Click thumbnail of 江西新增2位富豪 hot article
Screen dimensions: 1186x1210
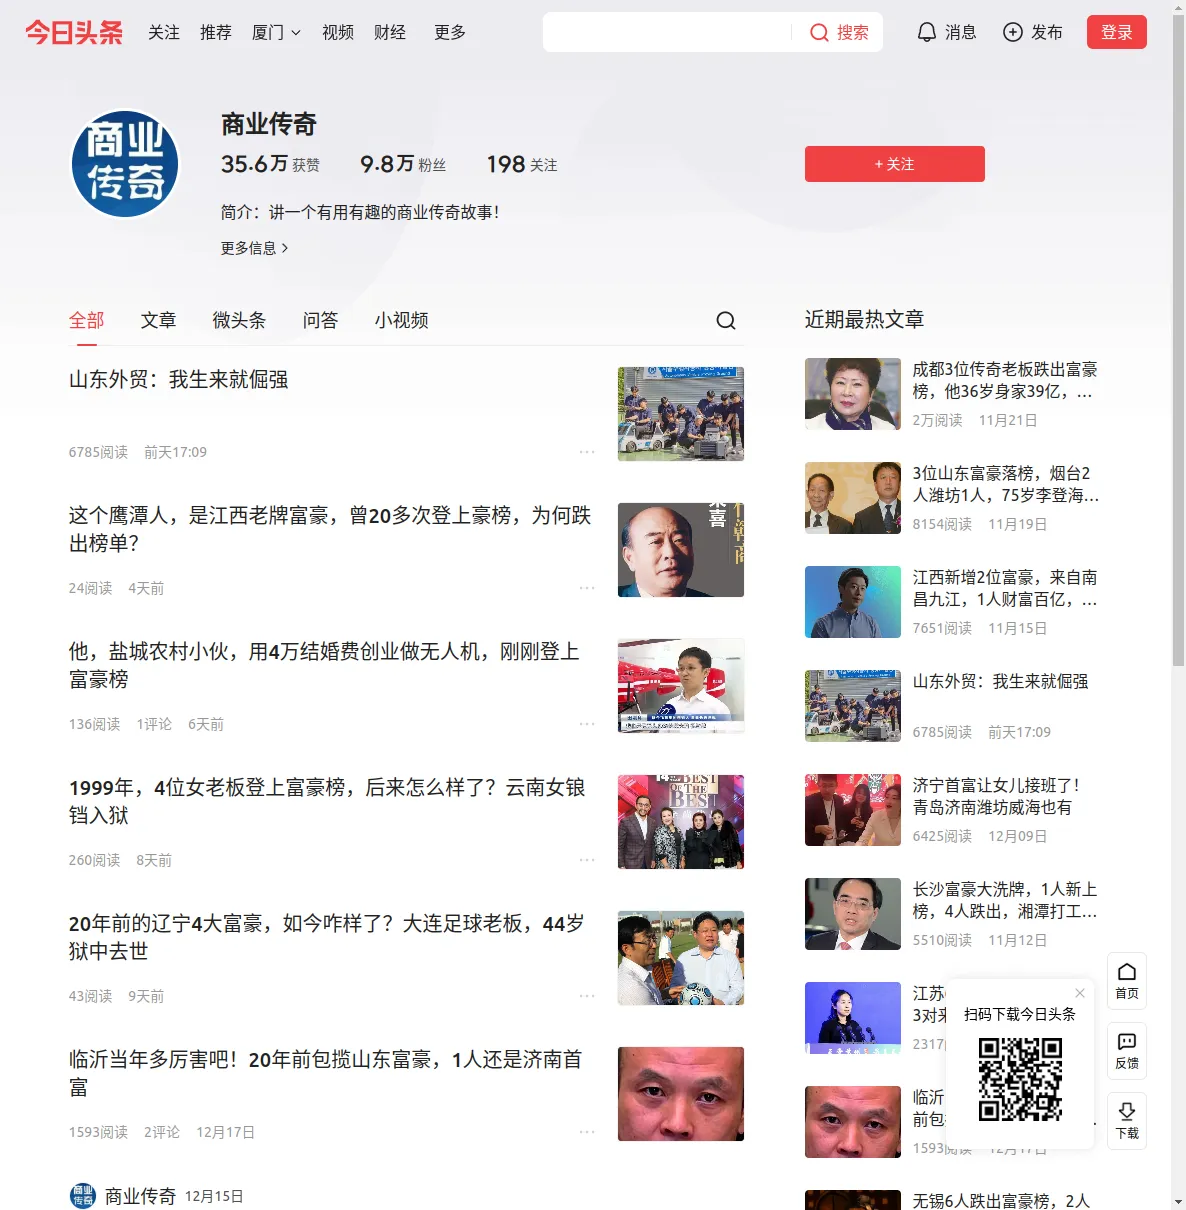click(x=853, y=602)
